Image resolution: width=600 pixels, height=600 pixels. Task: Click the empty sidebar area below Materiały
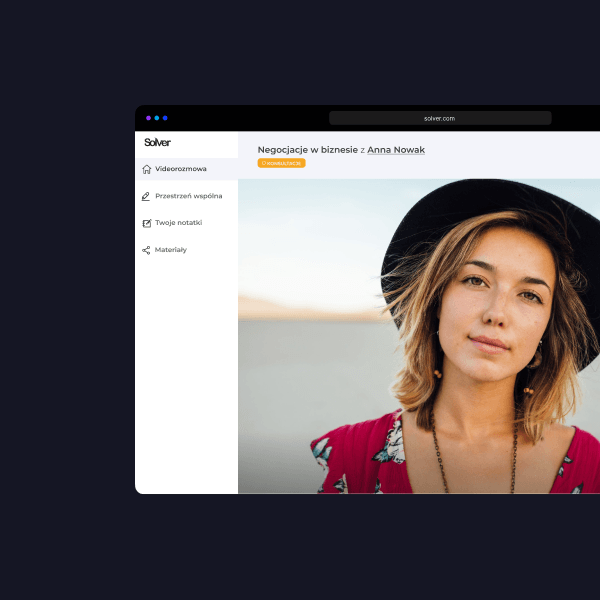point(186,380)
